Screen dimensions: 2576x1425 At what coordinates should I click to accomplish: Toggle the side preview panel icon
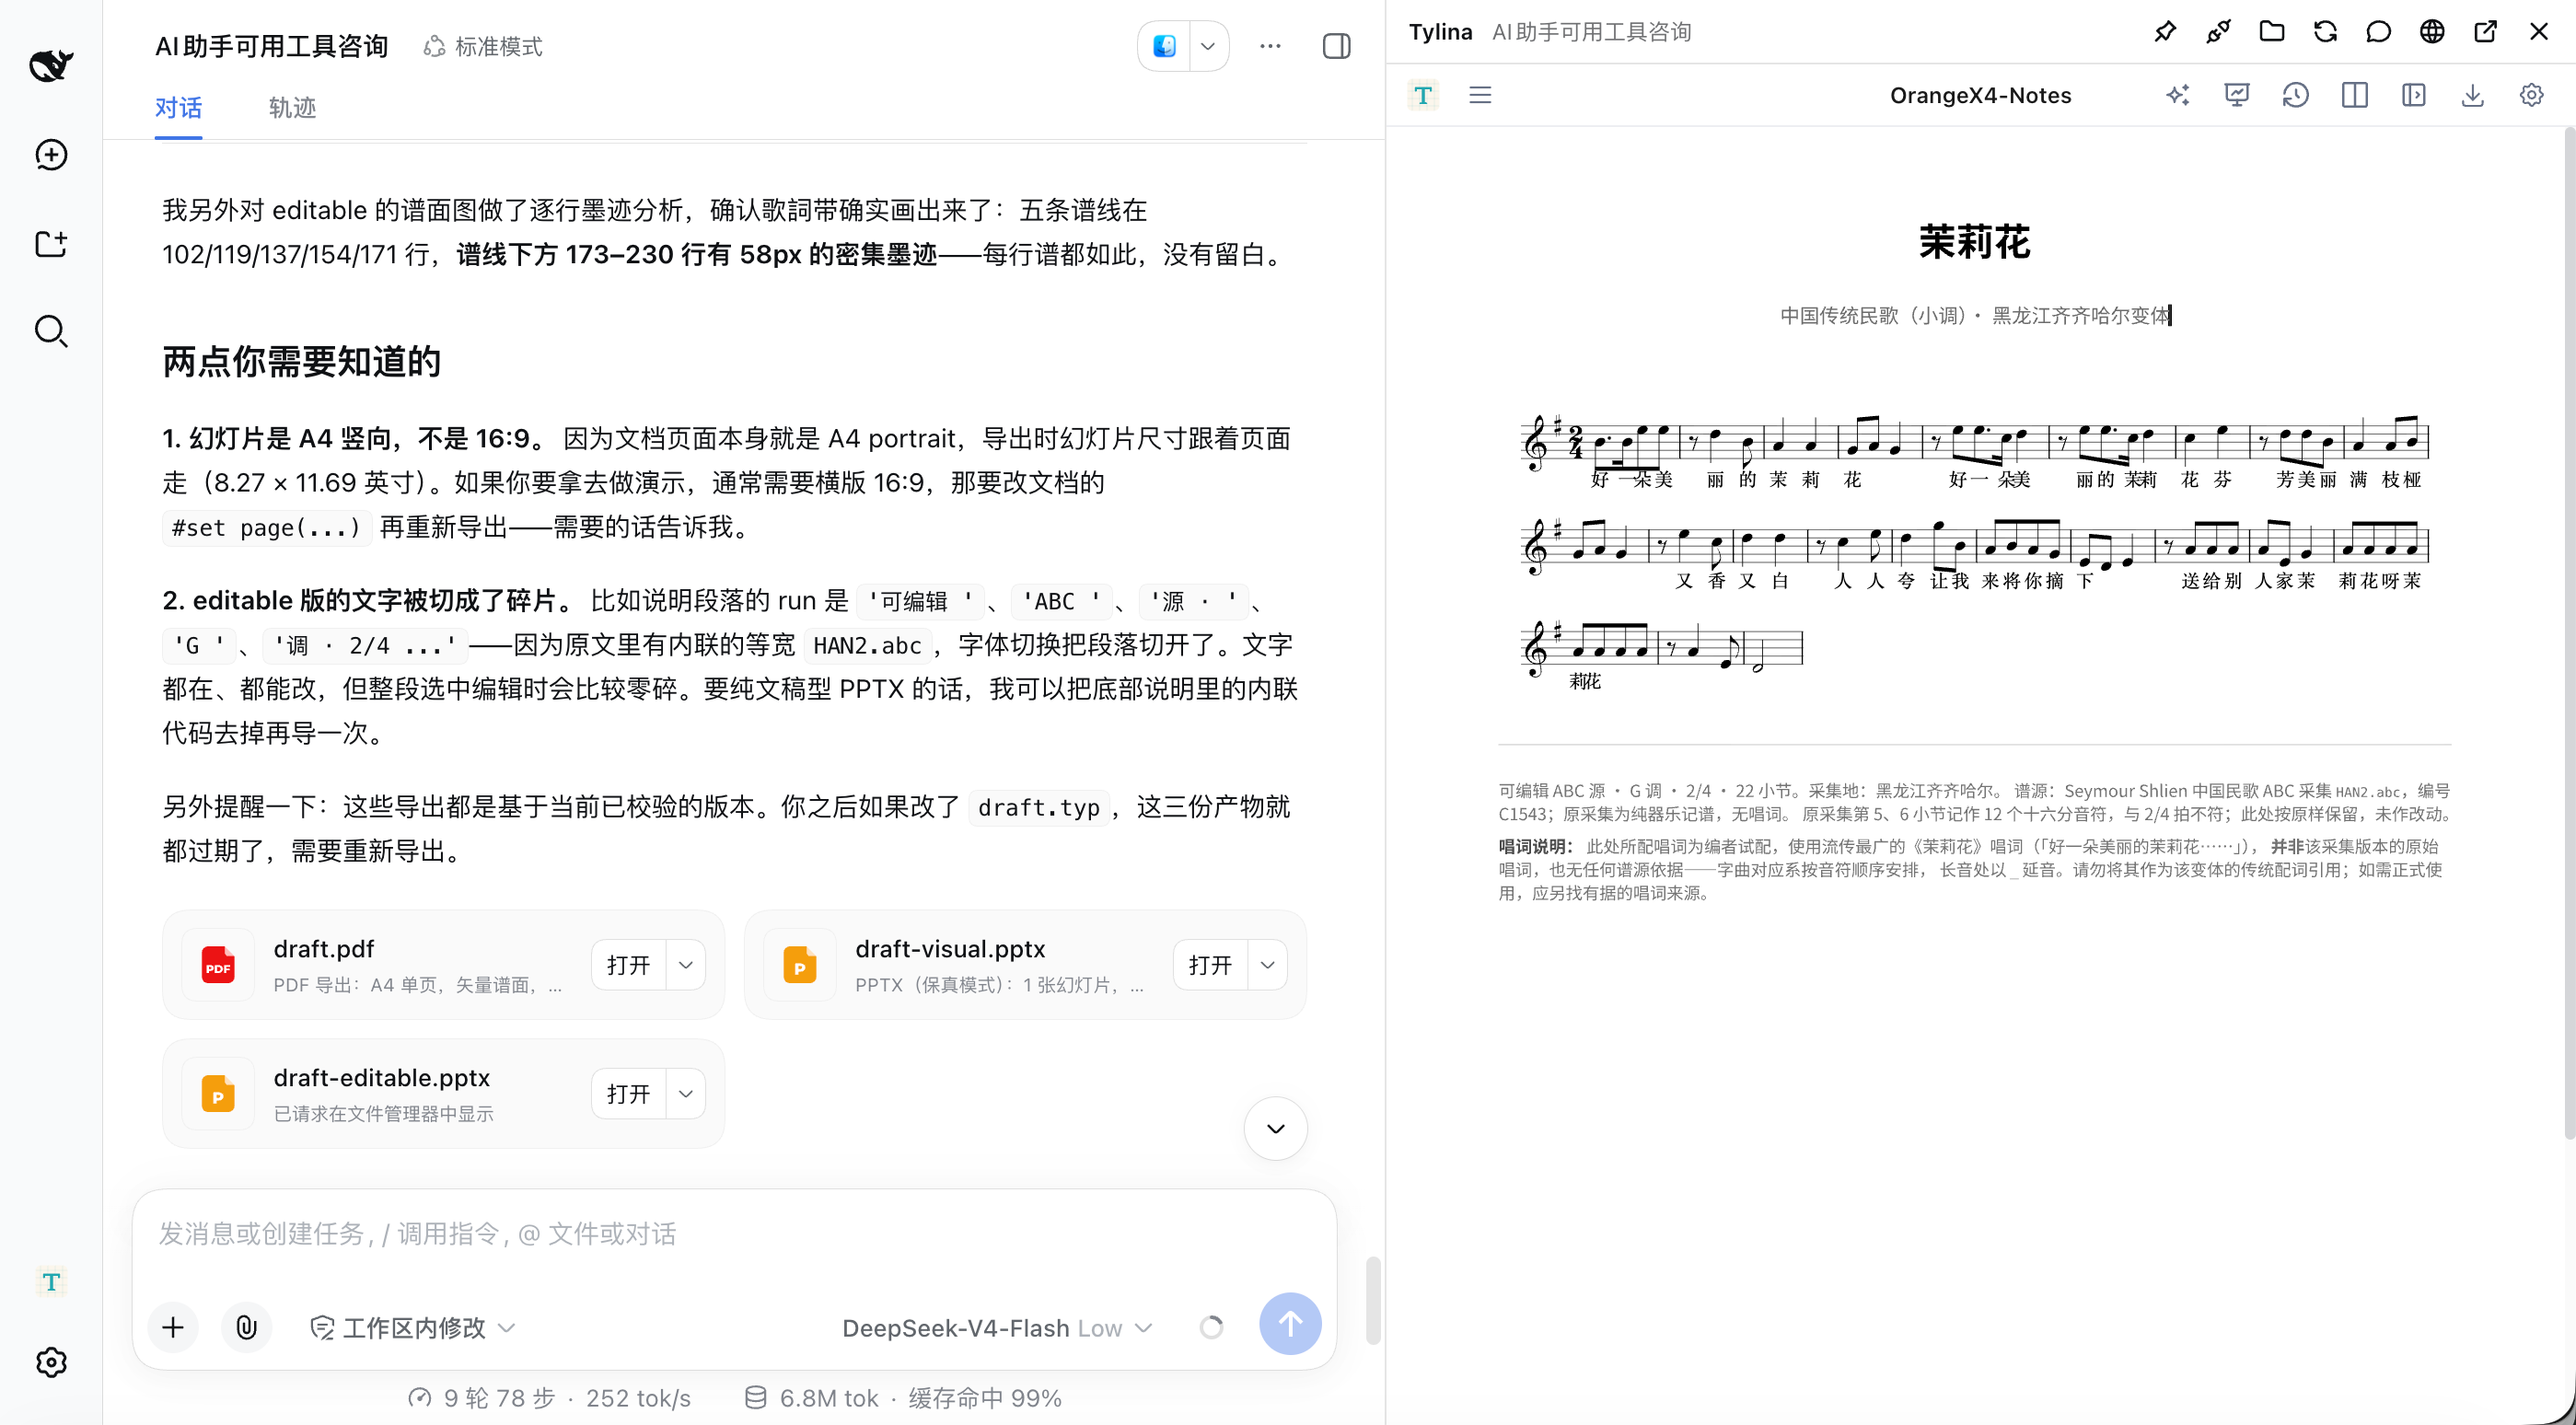pyautogui.click(x=2414, y=95)
